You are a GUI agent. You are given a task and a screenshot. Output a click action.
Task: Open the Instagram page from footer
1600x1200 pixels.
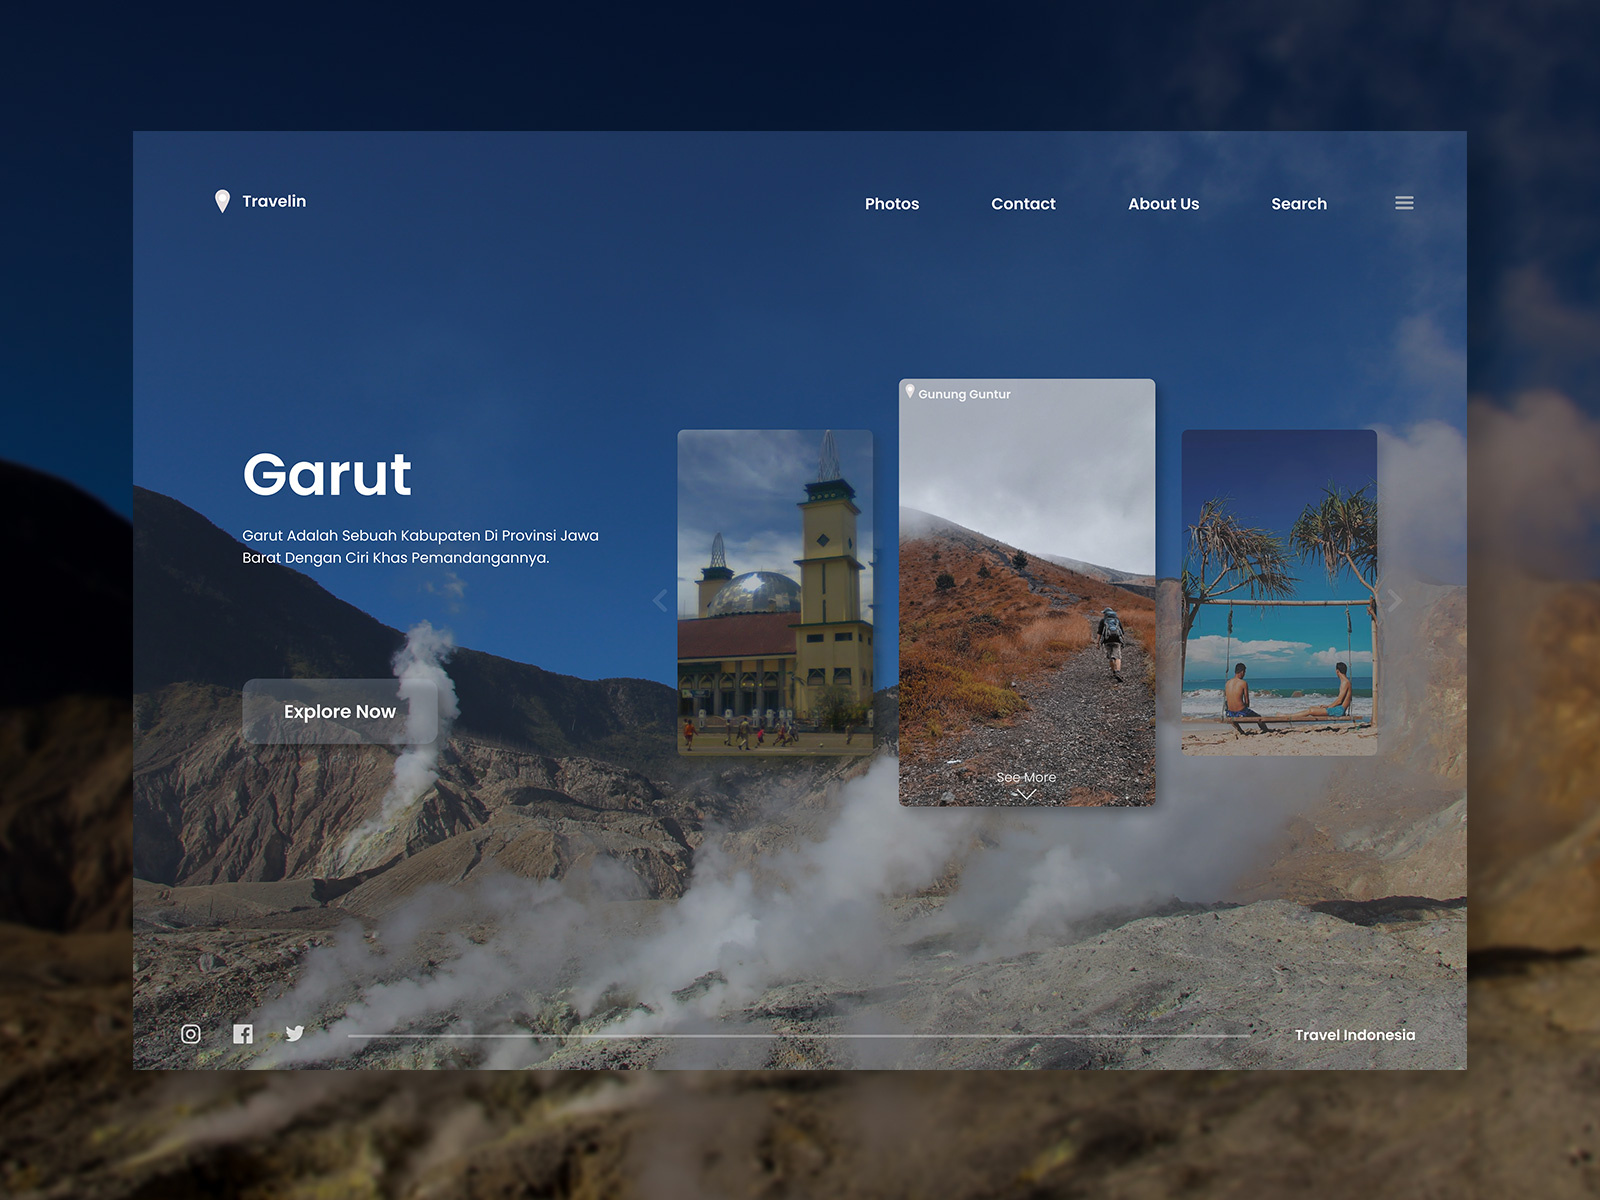(x=190, y=1034)
